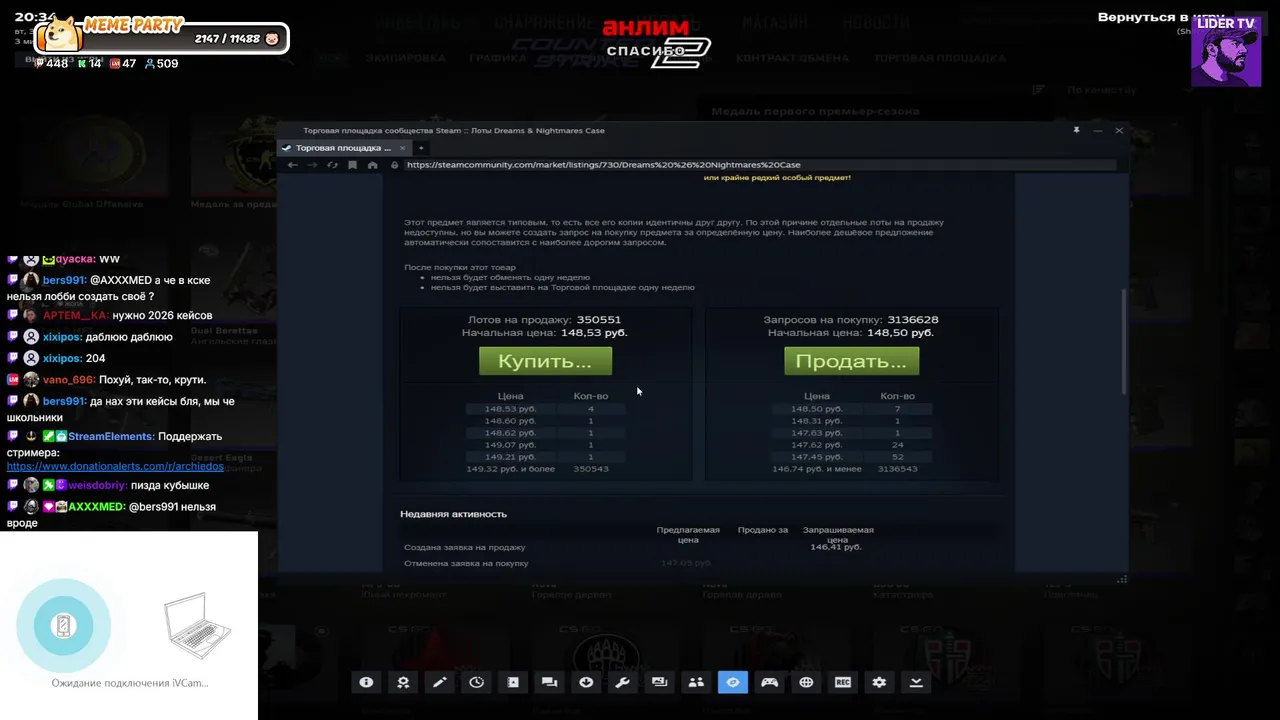1280x720 pixels.
Task: Click the 149,21 руб. sell listing row
Action: tap(545, 457)
